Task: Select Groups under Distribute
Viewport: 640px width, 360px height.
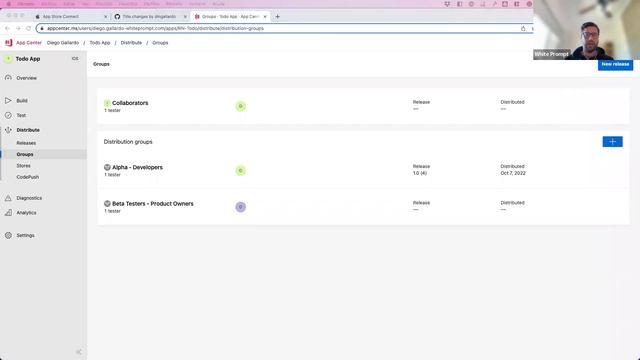Action: pos(25,155)
